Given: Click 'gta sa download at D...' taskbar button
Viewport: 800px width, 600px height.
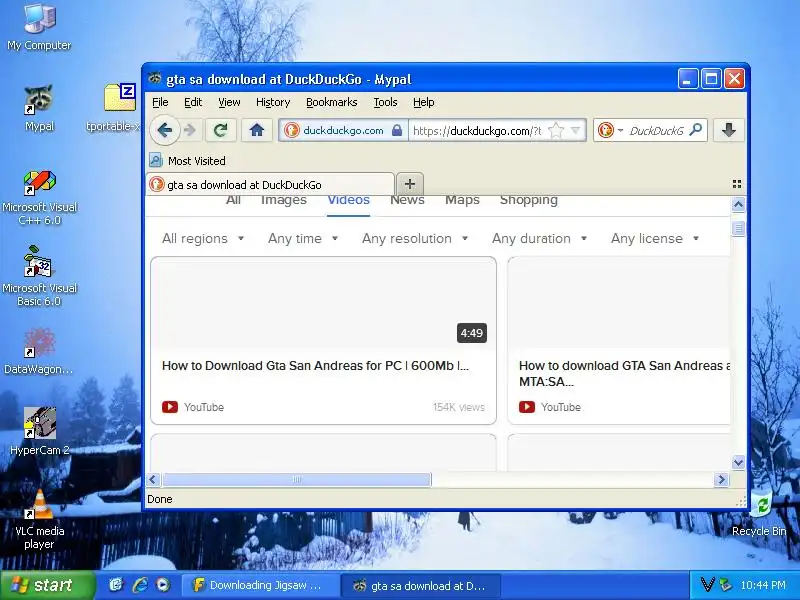Looking at the screenshot, I should coord(420,585).
